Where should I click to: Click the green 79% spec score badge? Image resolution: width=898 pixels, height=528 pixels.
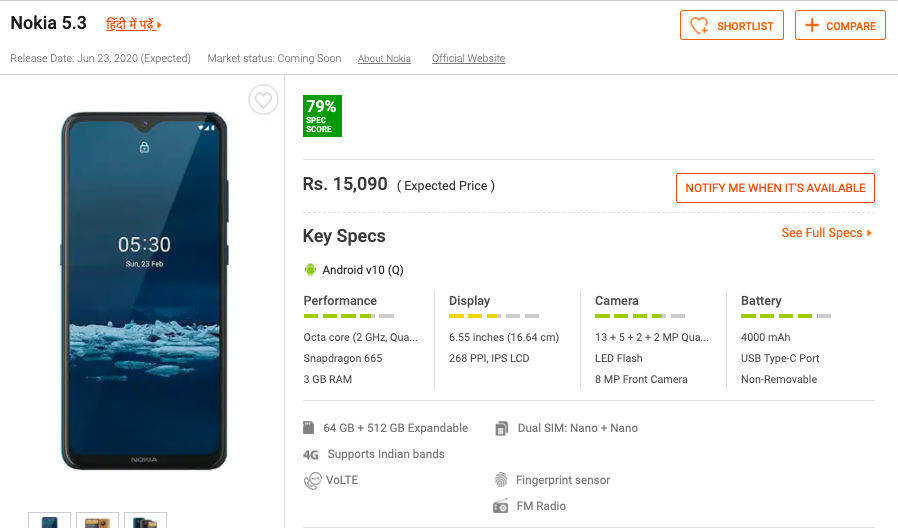322,116
